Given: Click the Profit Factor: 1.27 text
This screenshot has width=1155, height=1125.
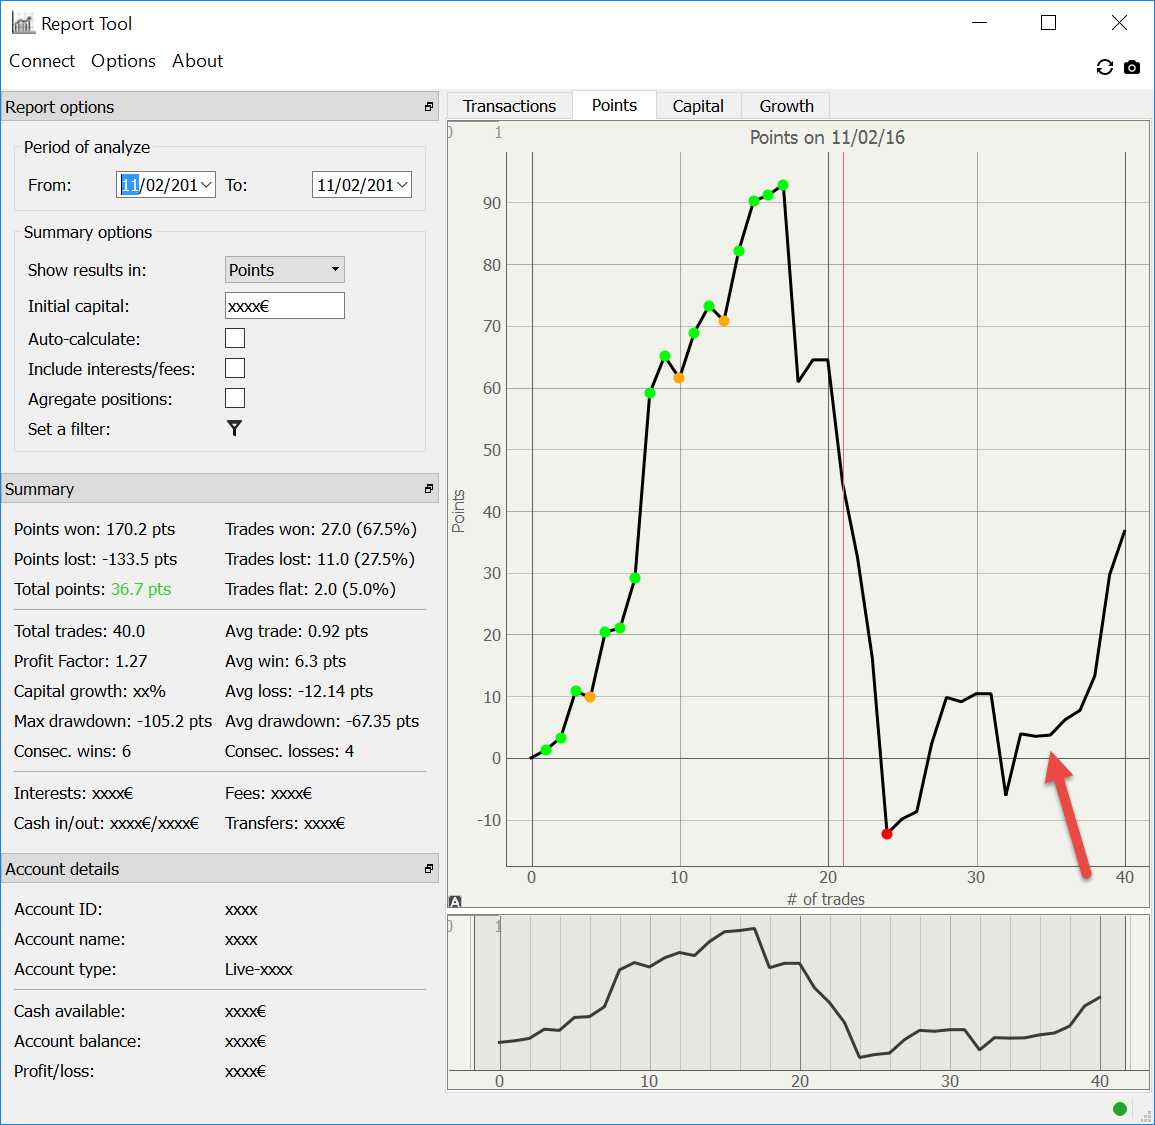Looking at the screenshot, I should click(x=80, y=661).
